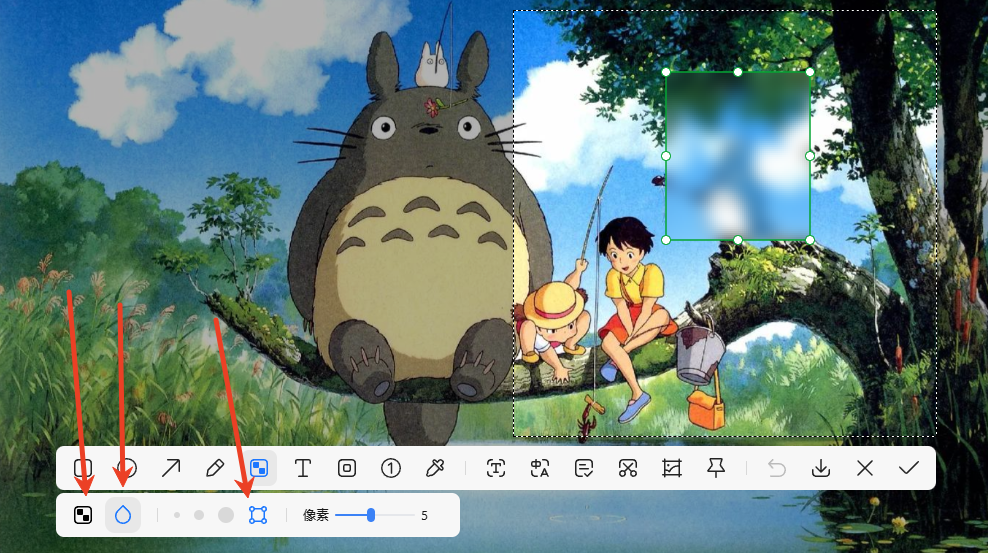Screen dimensions: 988x553
Task: Choose the smallest brush size dot
Action: click(177, 515)
